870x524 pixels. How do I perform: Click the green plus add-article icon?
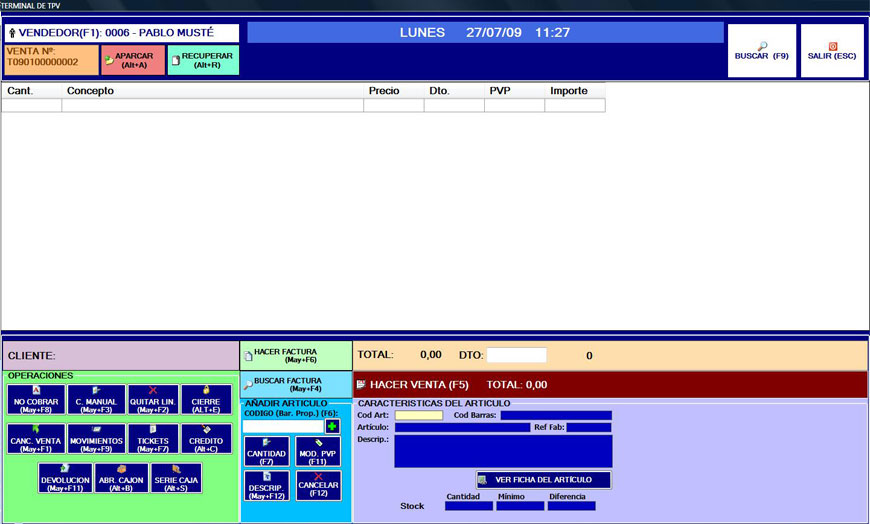(x=332, y=426)
